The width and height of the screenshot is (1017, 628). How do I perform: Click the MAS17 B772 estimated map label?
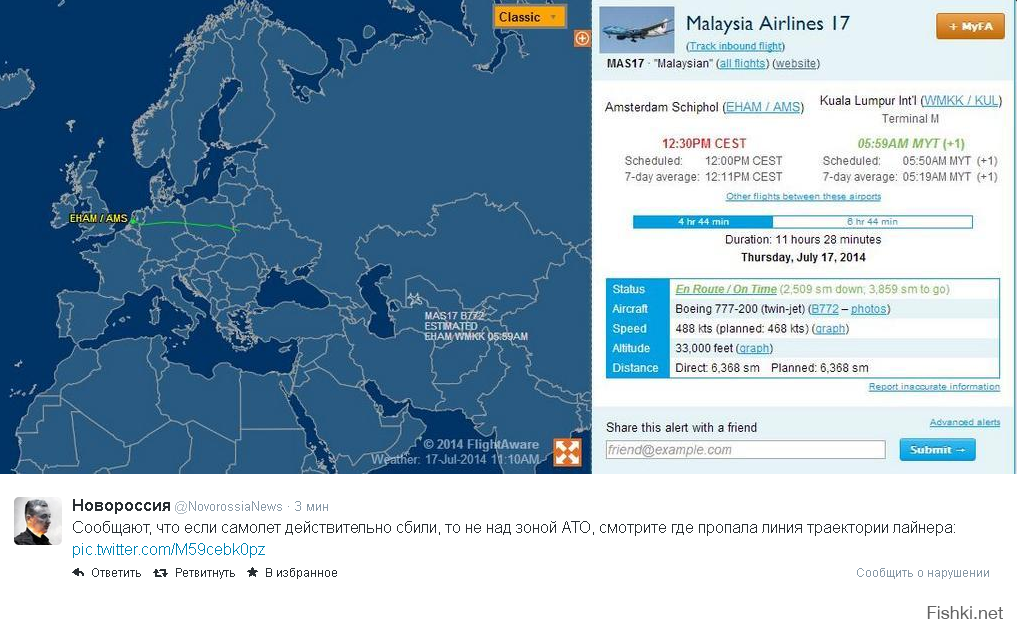(476, 326)
